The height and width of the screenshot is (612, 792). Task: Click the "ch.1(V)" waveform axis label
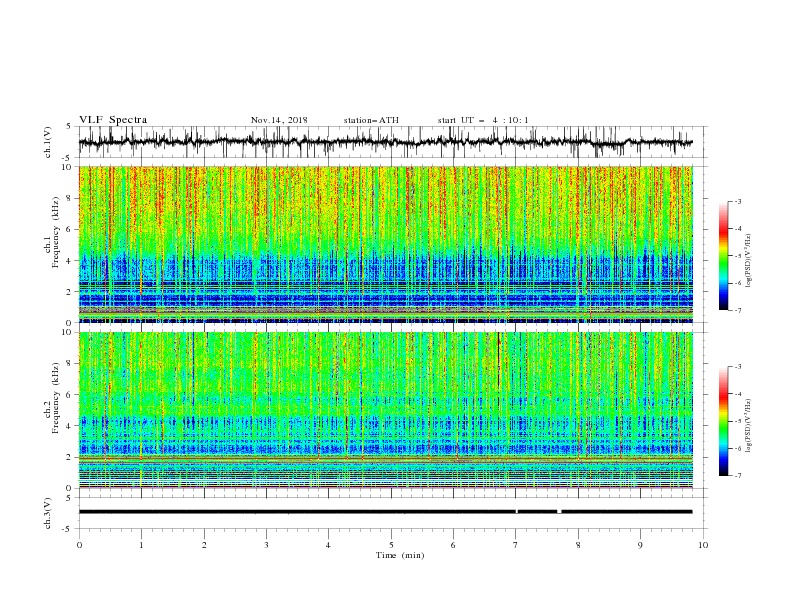48,142
